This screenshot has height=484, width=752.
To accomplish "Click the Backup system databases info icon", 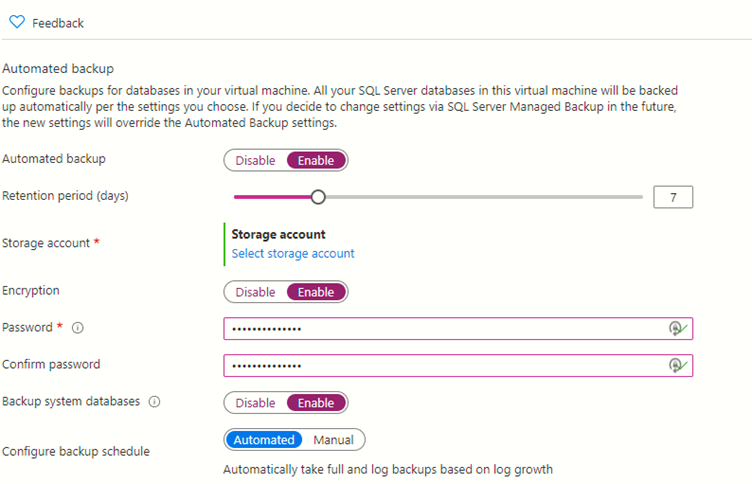I will [154, 401].
